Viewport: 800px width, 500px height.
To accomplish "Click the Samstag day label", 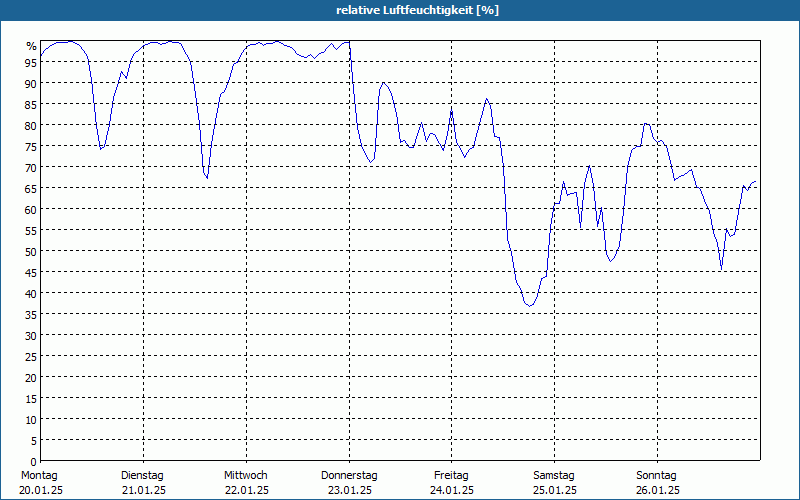I will [x=554, y=475].
